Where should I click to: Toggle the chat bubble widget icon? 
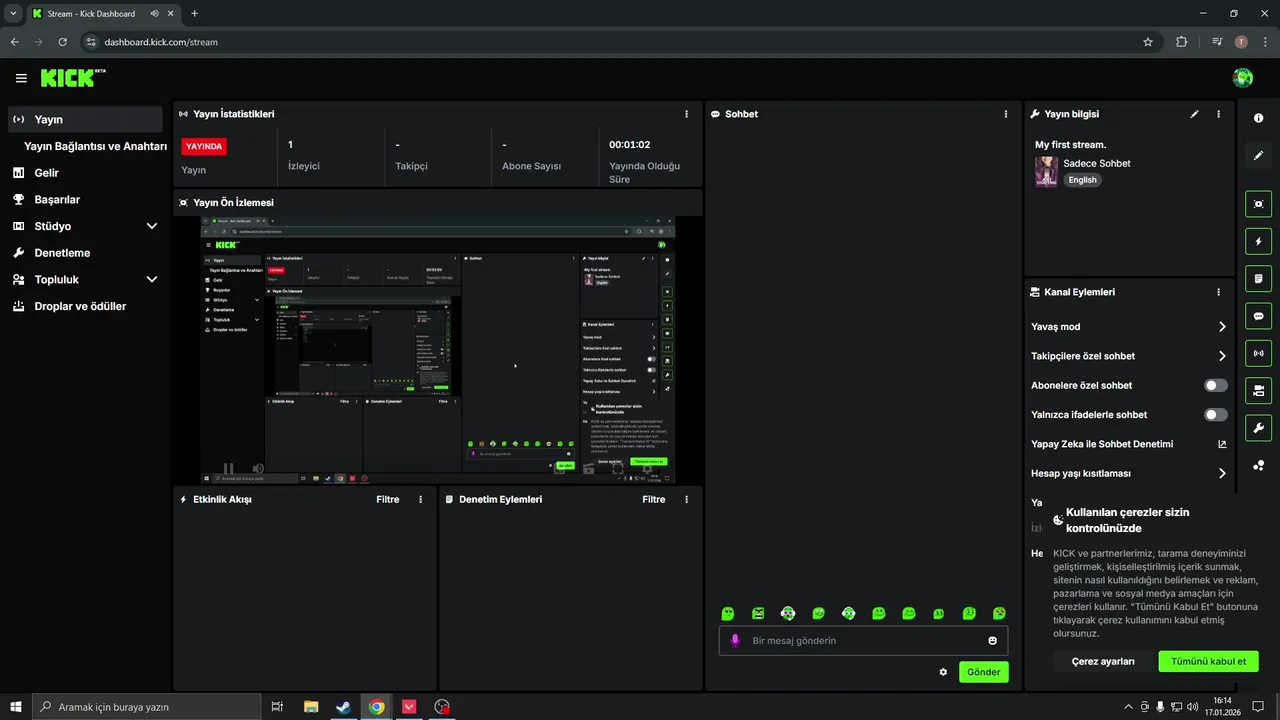(x=1258, y=316)
